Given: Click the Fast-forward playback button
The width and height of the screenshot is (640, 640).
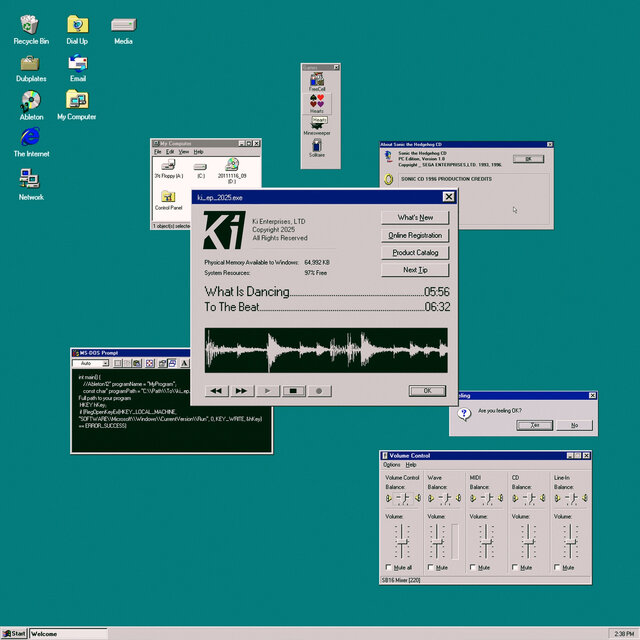Looking at the screenshot, I should point(242,391).
